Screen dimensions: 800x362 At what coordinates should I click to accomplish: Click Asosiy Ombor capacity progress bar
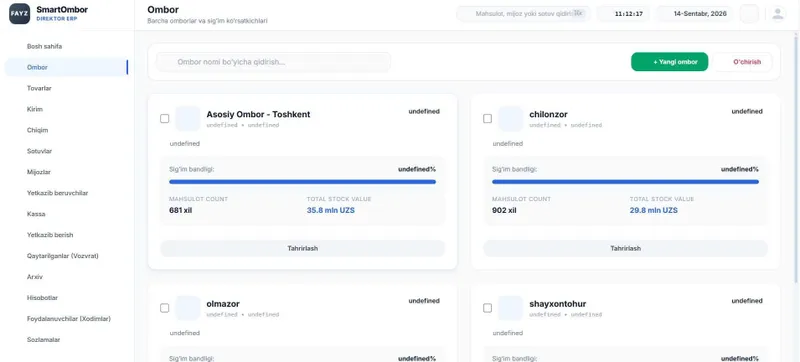(303, 182)
